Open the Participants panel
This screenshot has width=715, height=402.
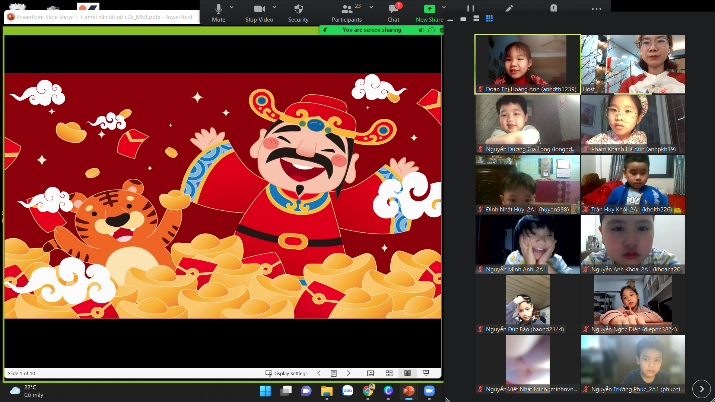point(346,9)
